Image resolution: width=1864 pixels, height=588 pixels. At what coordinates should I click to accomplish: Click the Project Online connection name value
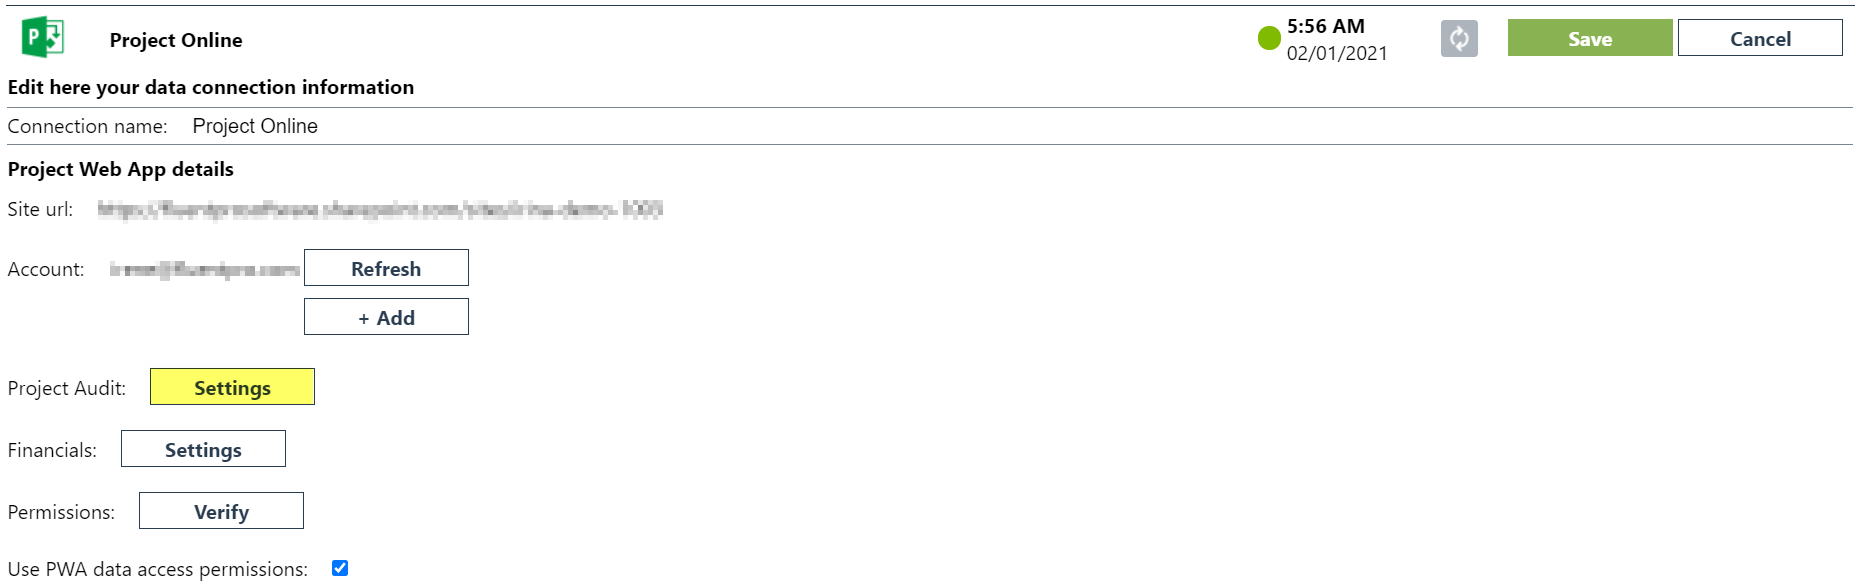point(255,126)
